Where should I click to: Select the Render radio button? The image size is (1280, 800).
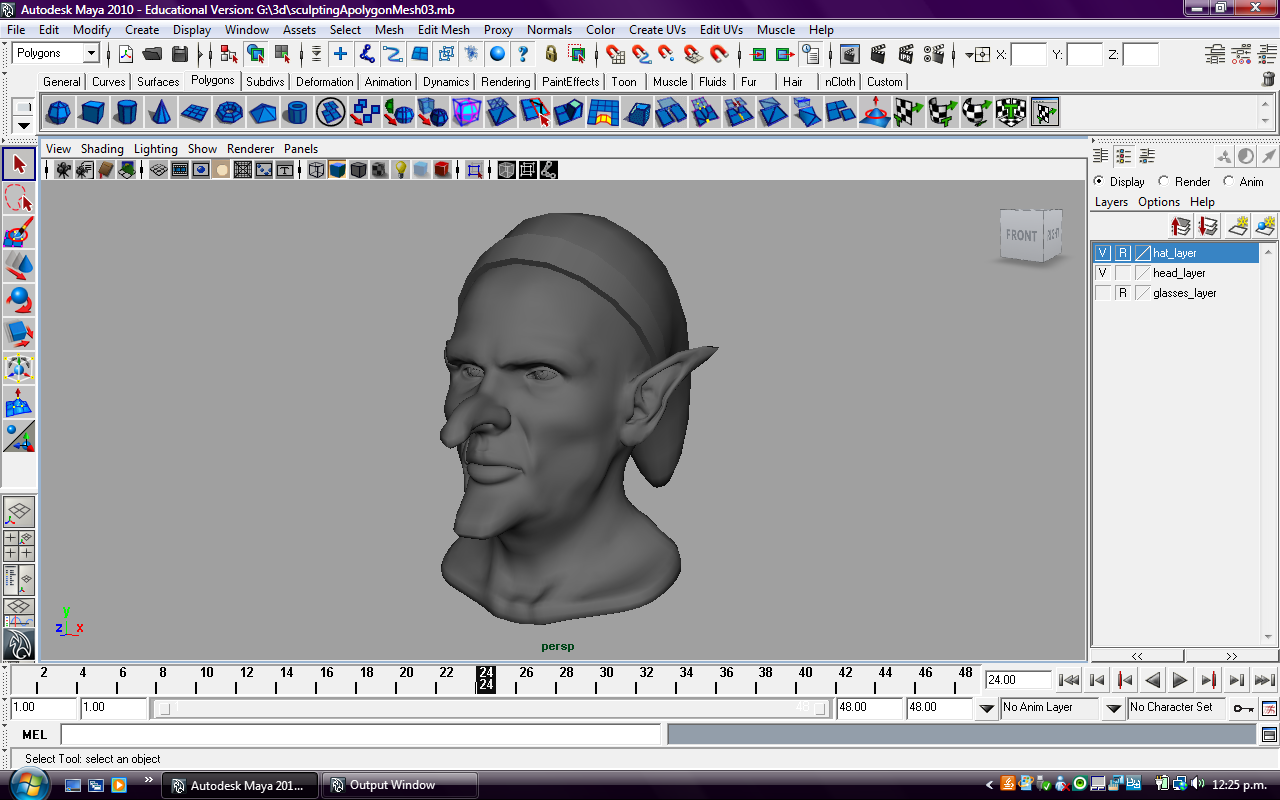(x=1166, y=181)
